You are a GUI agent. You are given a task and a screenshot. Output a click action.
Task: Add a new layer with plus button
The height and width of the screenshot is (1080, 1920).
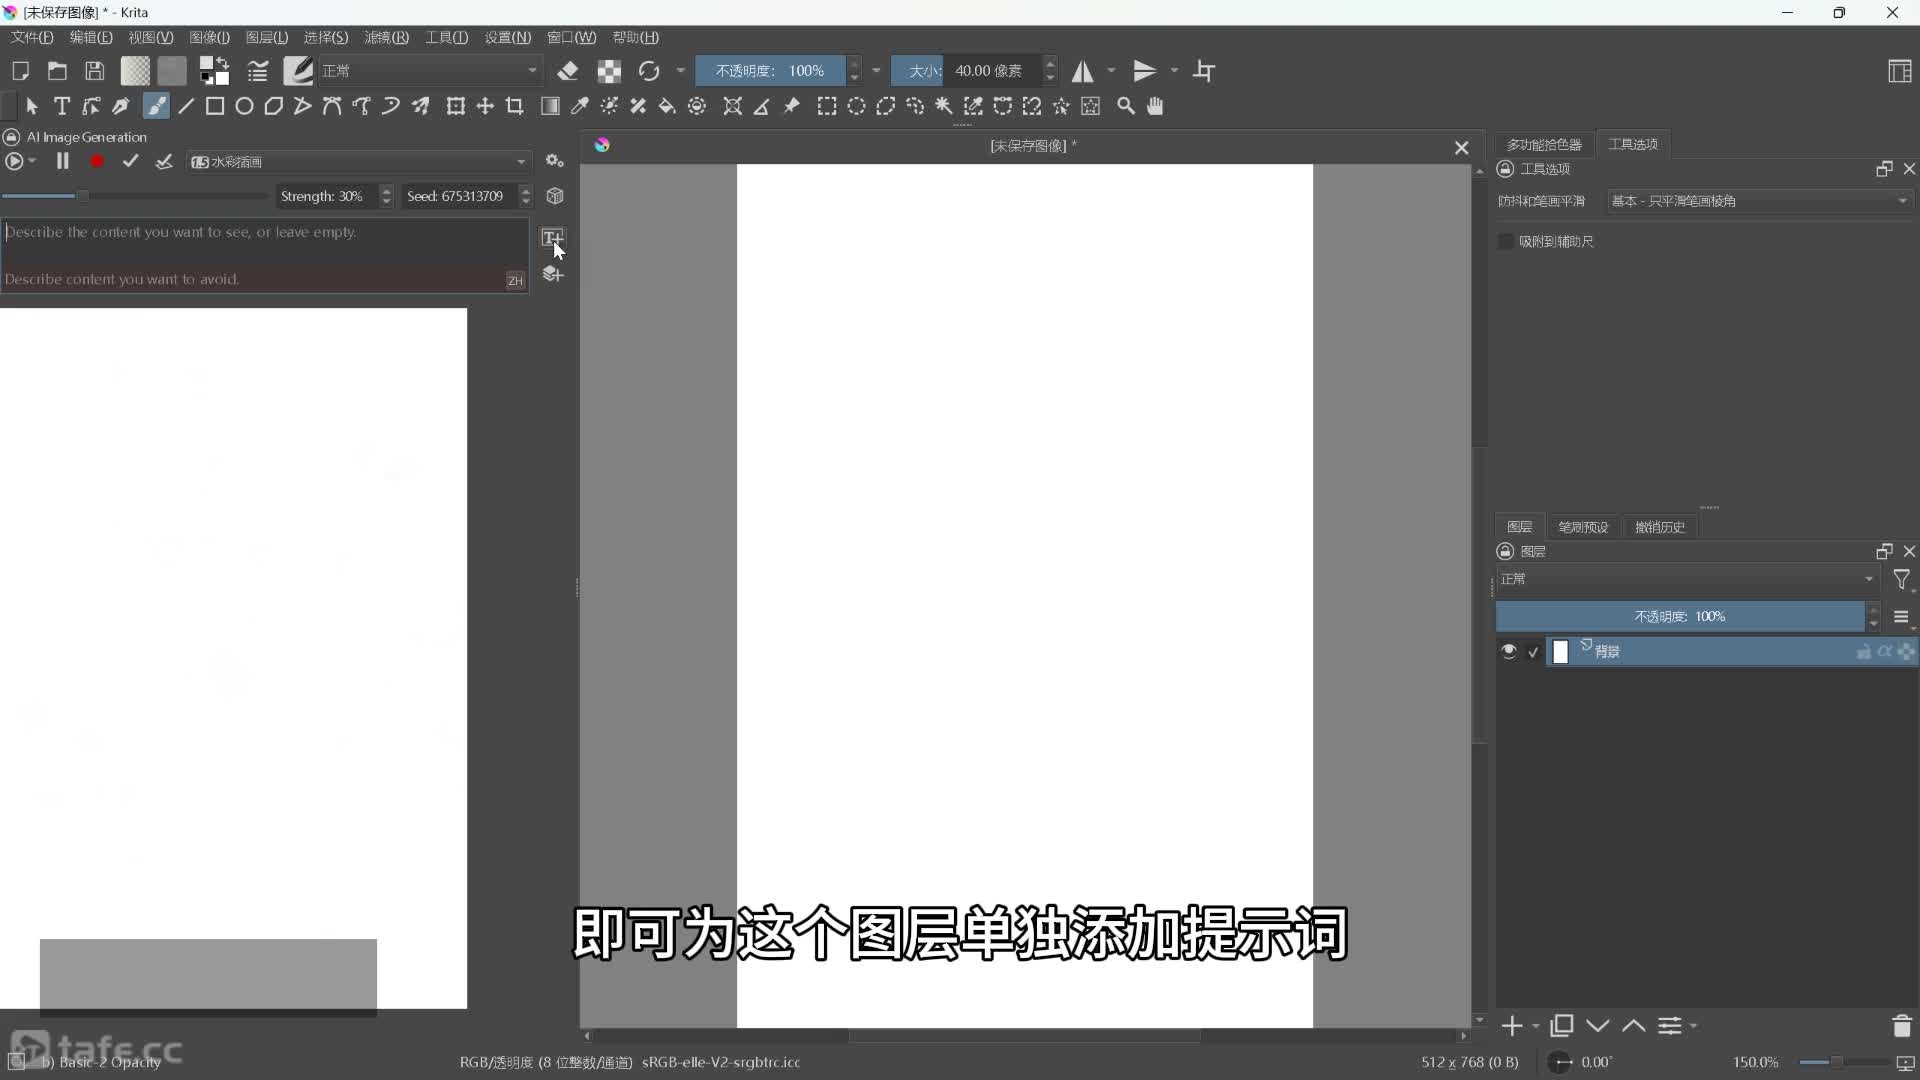click(x=1512, y=1026)
